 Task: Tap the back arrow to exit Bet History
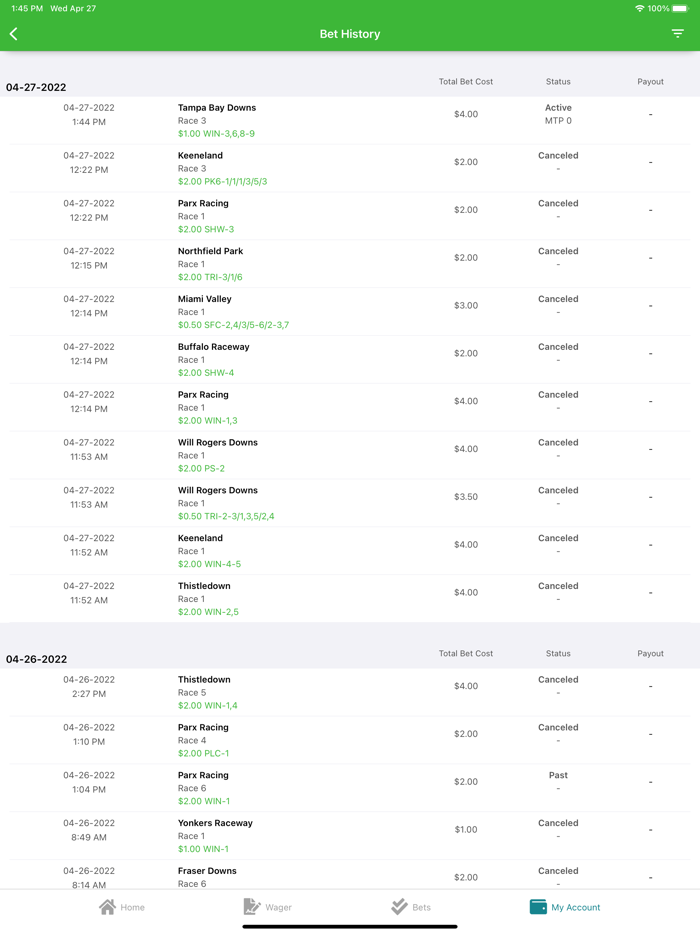[x=15, y=33]
